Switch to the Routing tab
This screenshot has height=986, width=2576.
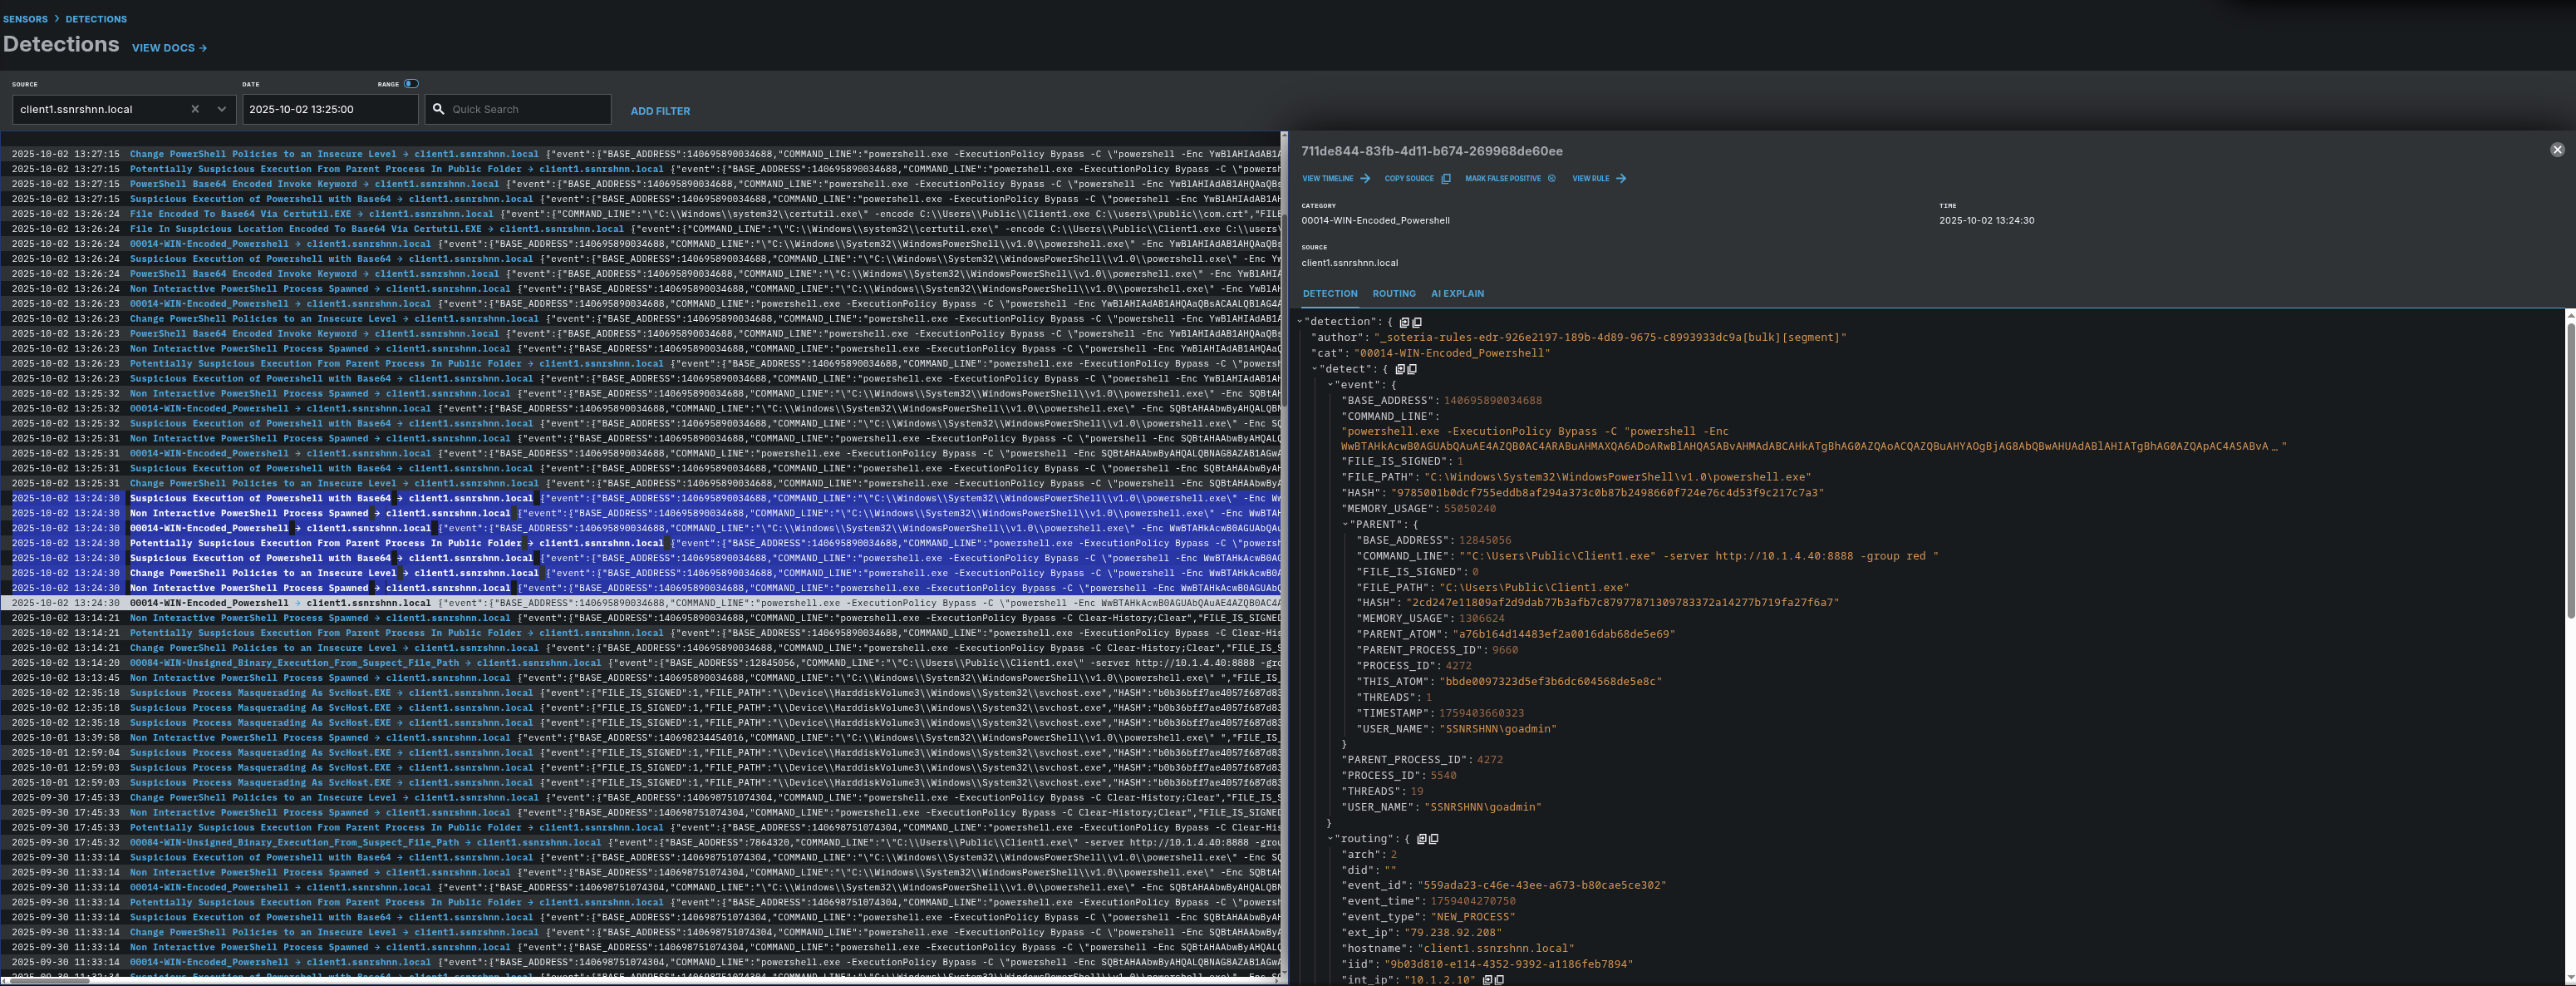(1393, 294)
